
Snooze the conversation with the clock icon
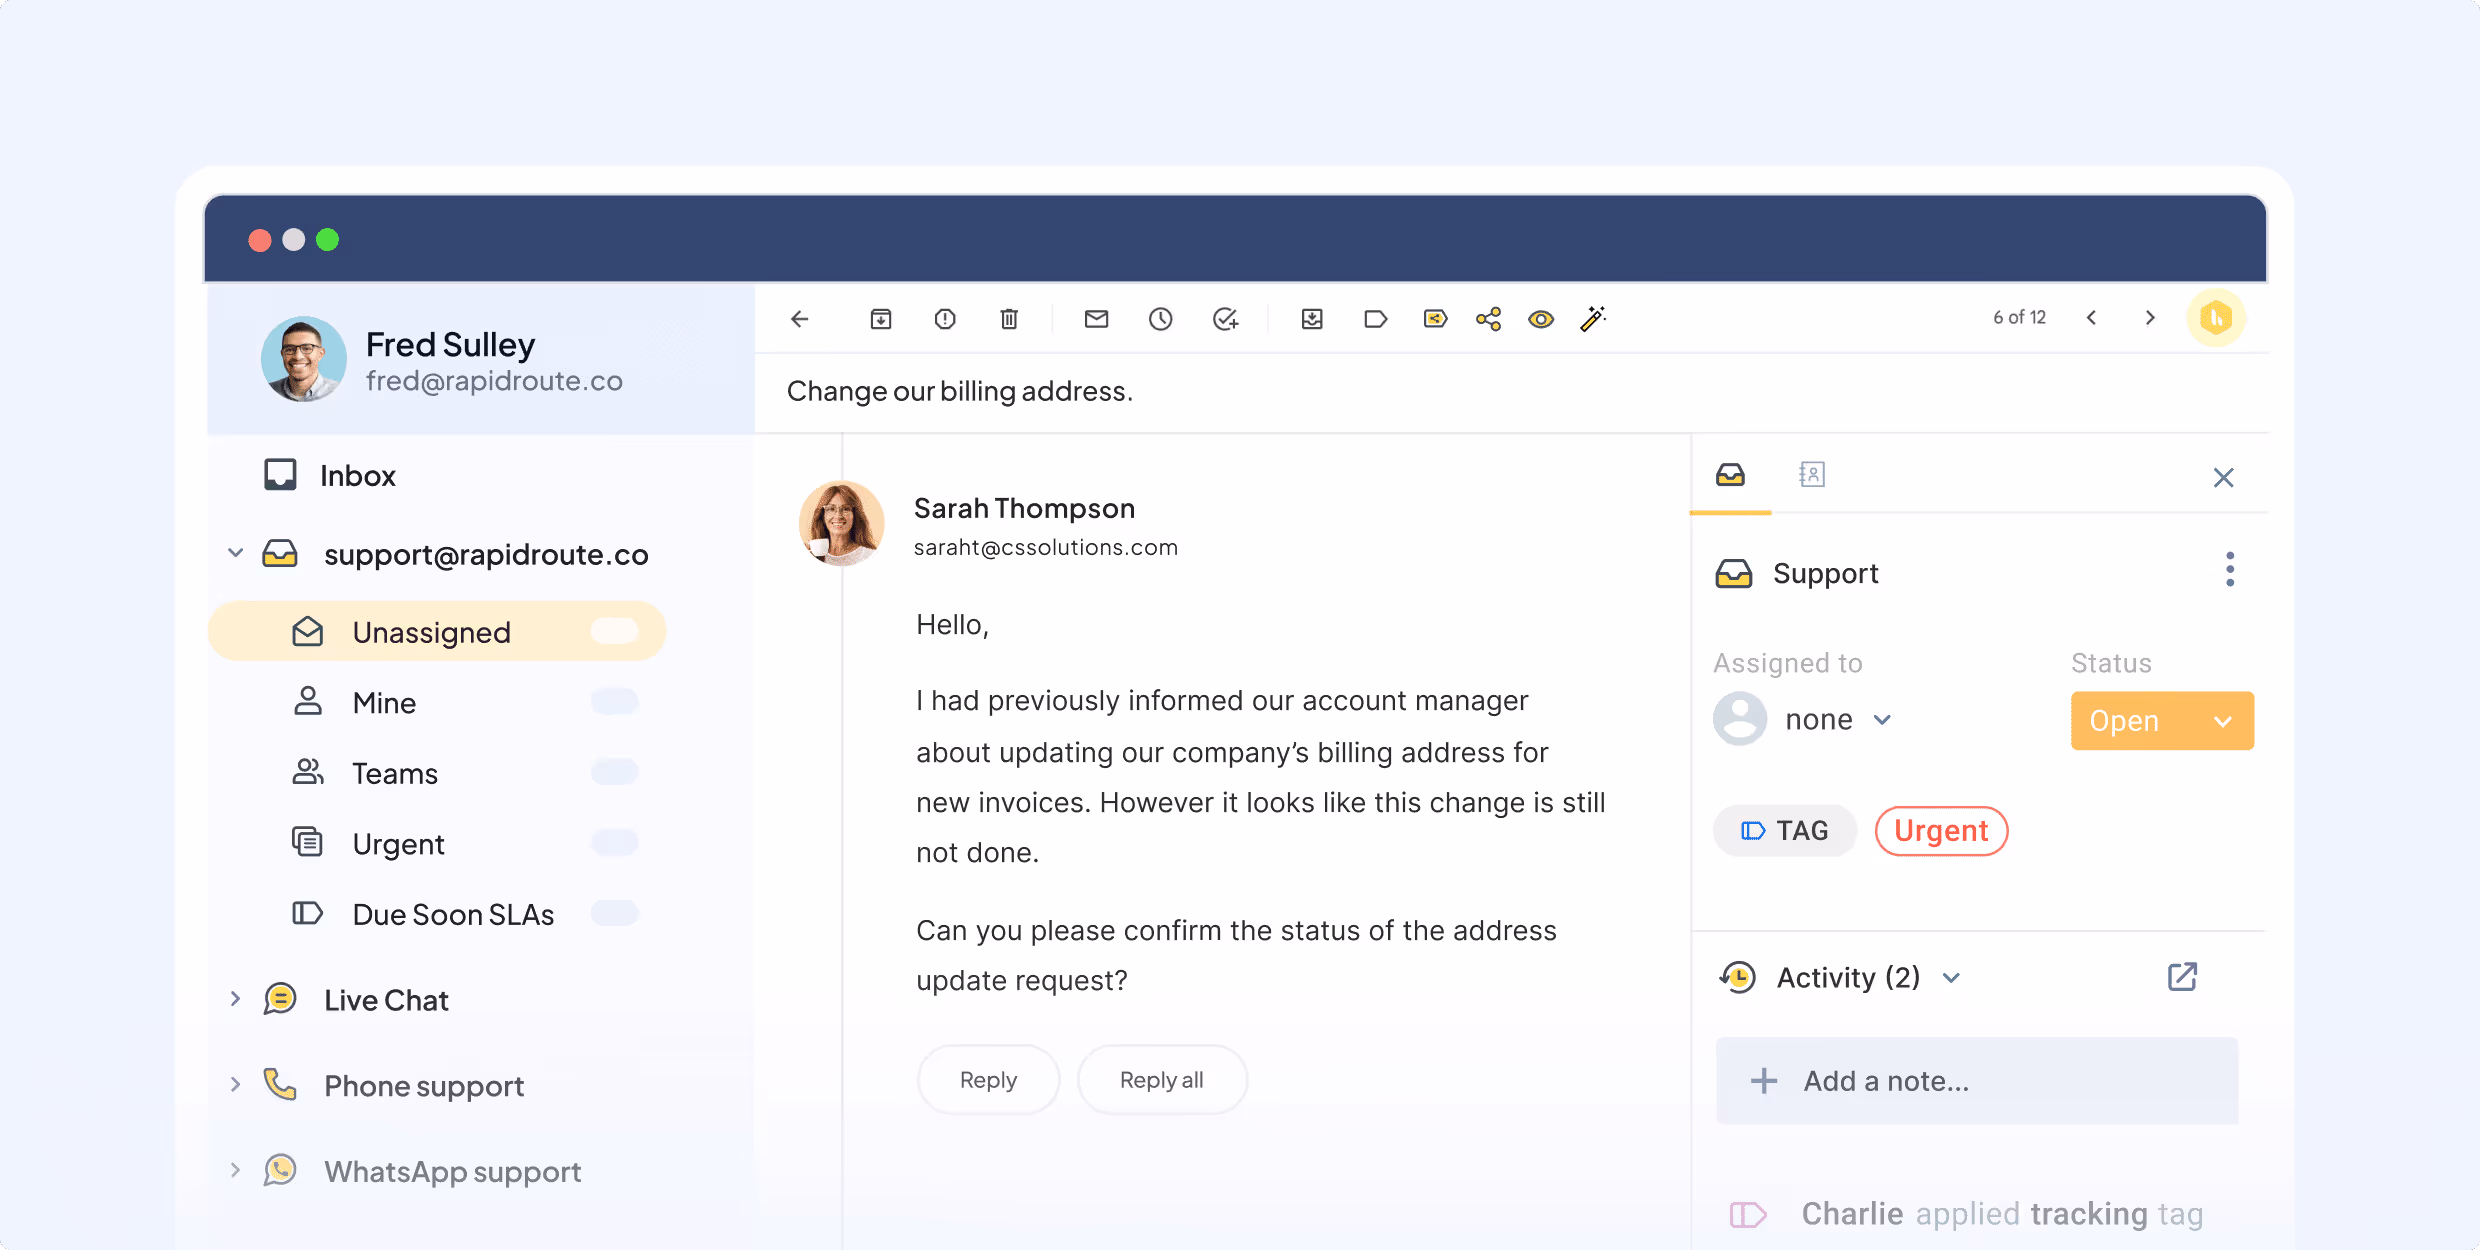coord(1160,318)
